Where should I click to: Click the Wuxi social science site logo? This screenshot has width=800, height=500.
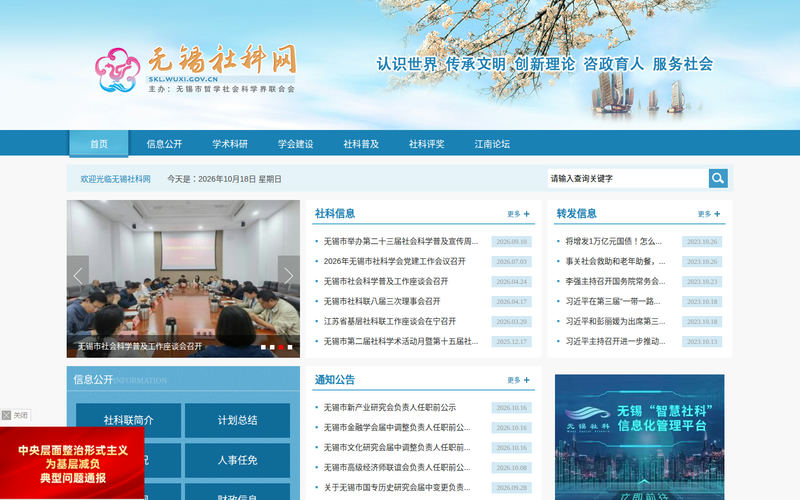click(195, 70)
